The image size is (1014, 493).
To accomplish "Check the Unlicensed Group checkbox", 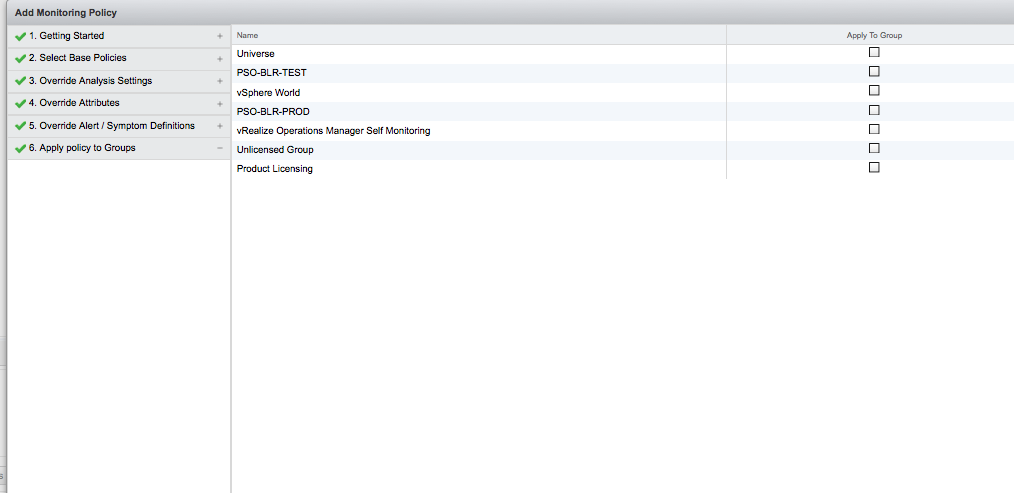I will (x=874, y=149).
